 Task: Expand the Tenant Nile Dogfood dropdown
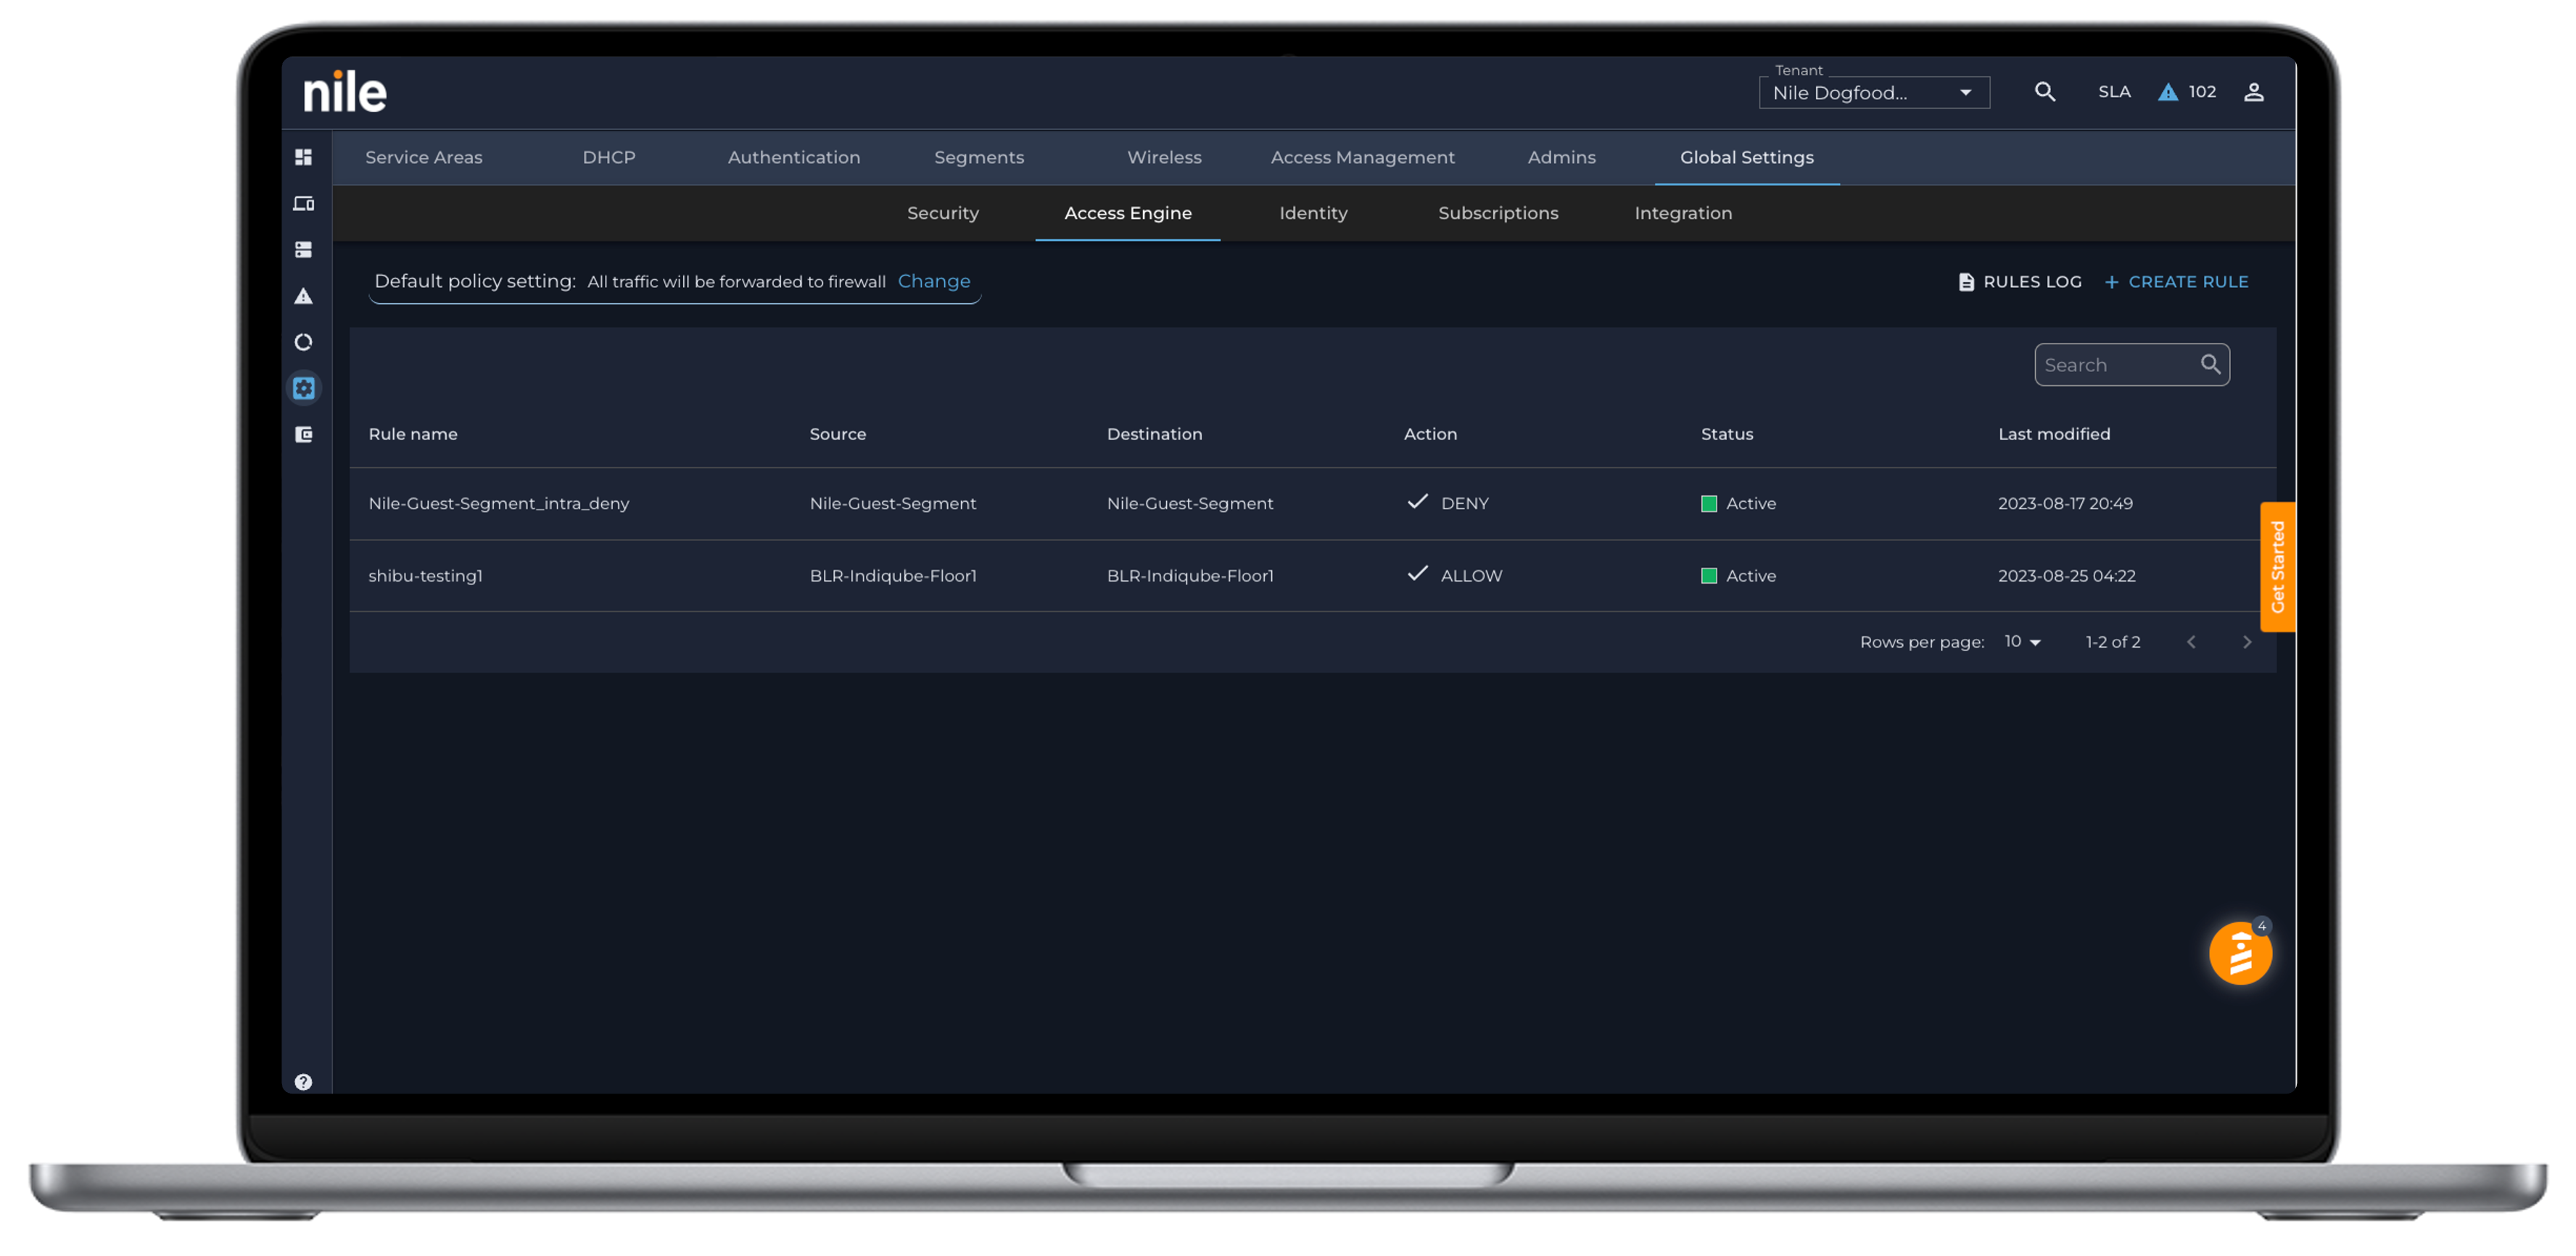pos(1873,93)
